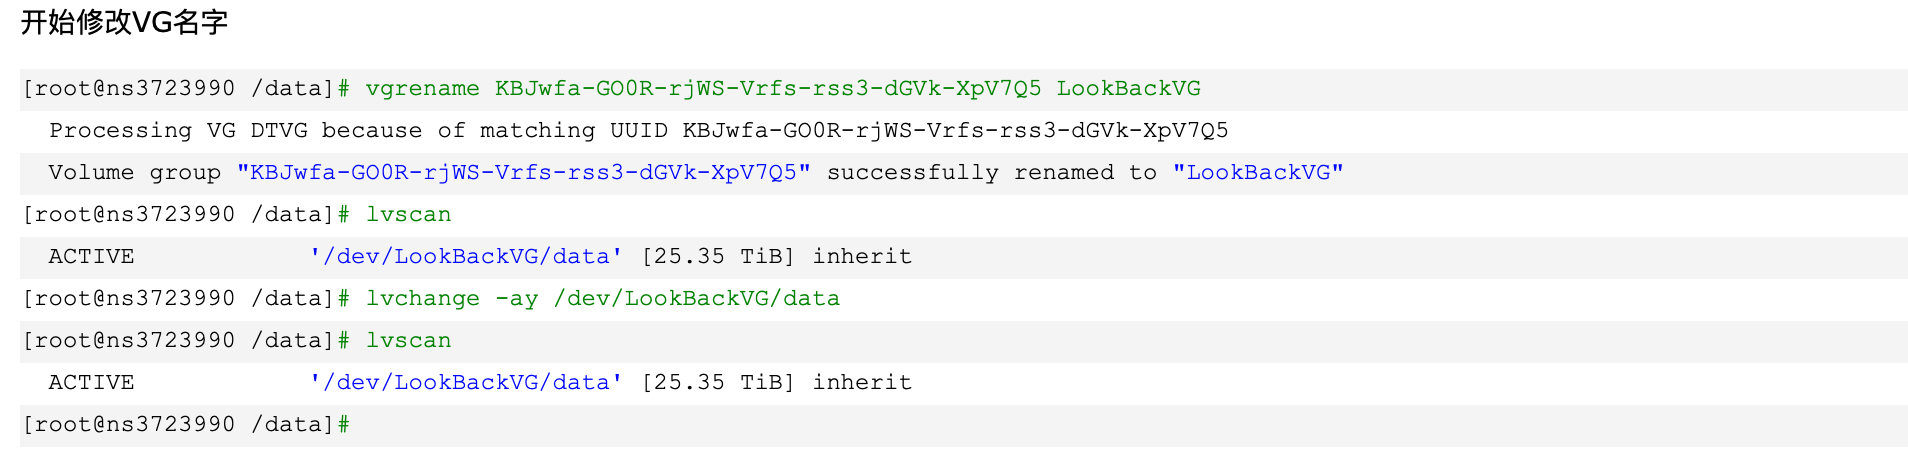Click LookBackVG at end of vgrename command
The height and width of the screenshot is (458, 1908).
point(1129,89)
